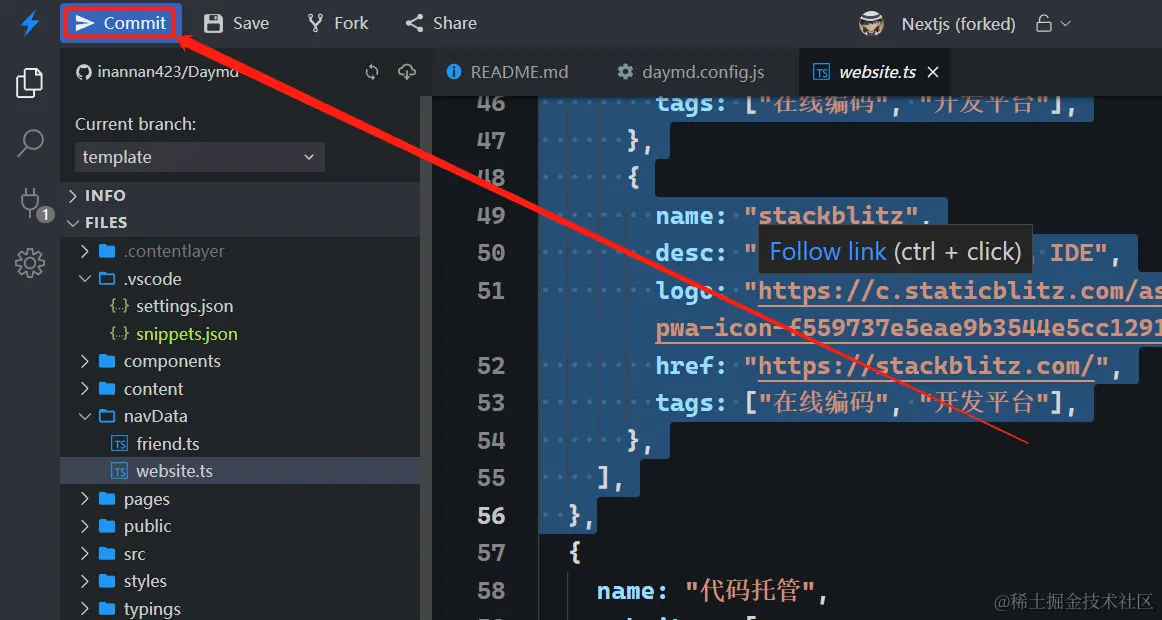Open the Search sidebar icon
Image resolution: width=1162 pixels, height=620 pixels.
coord(30,143)
